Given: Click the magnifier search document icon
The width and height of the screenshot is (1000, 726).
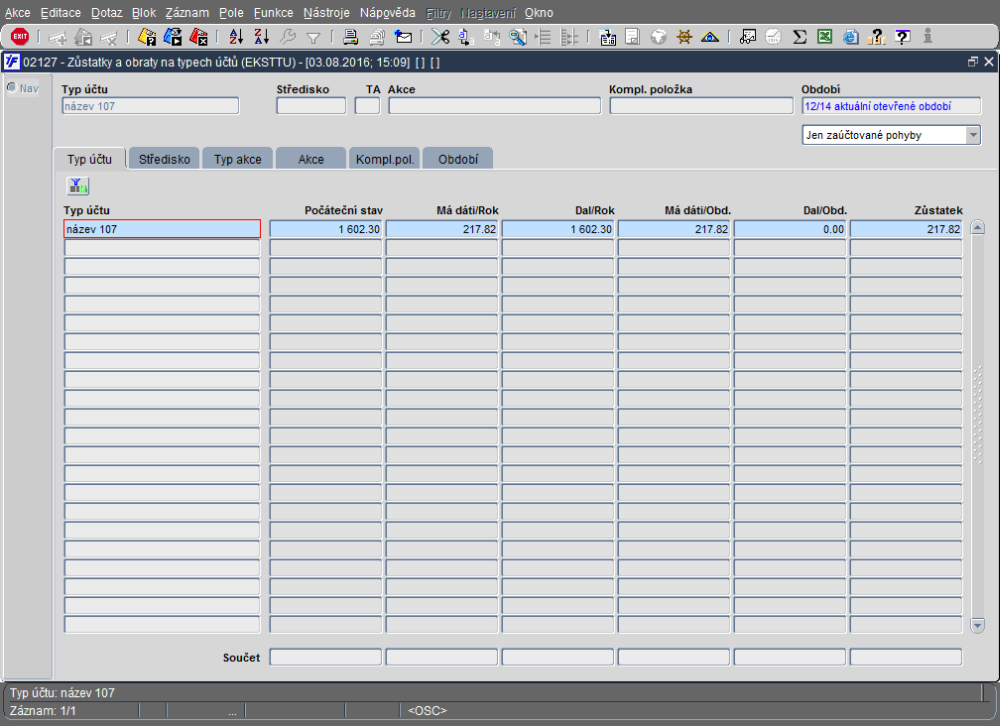Looking at the screenshot, I should click(x=518, y=37).
